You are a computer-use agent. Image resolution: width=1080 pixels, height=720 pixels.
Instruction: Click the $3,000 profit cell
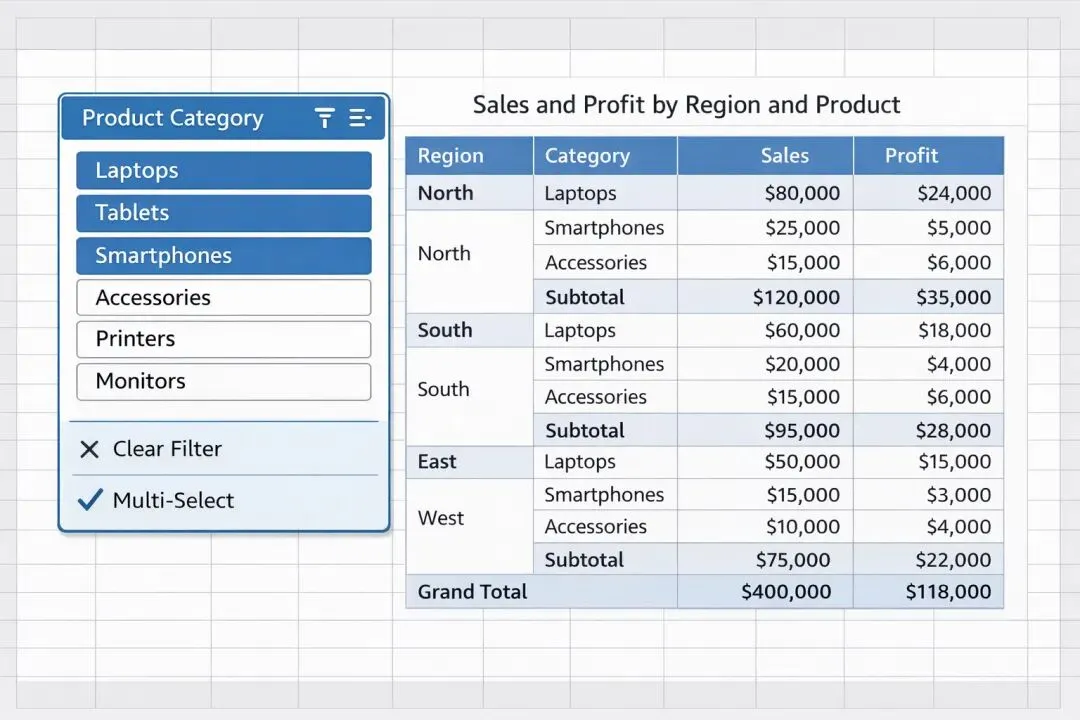click(x=928, y=495)
